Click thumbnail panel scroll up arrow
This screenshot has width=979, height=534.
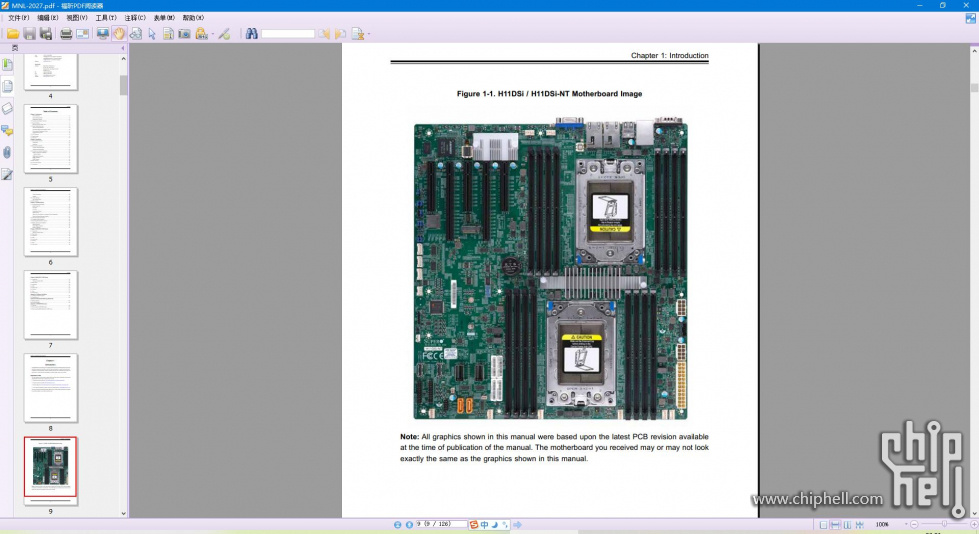coord(124,59)
